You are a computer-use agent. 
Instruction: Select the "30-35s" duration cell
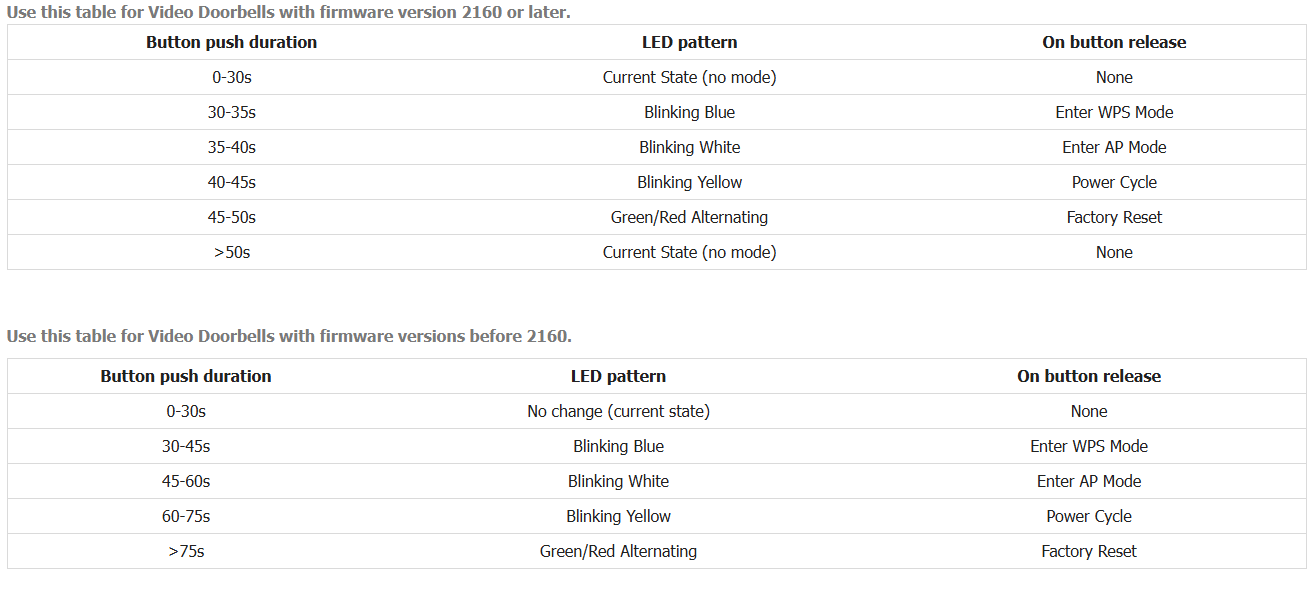pos(232,112)
